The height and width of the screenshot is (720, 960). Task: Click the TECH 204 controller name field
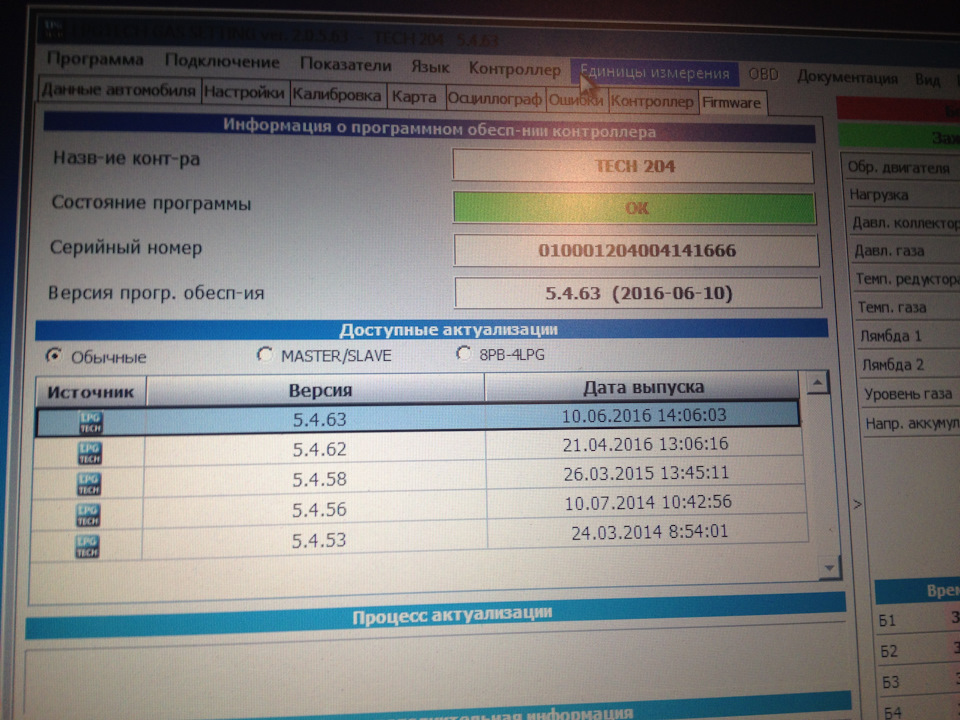pos(633,166)
